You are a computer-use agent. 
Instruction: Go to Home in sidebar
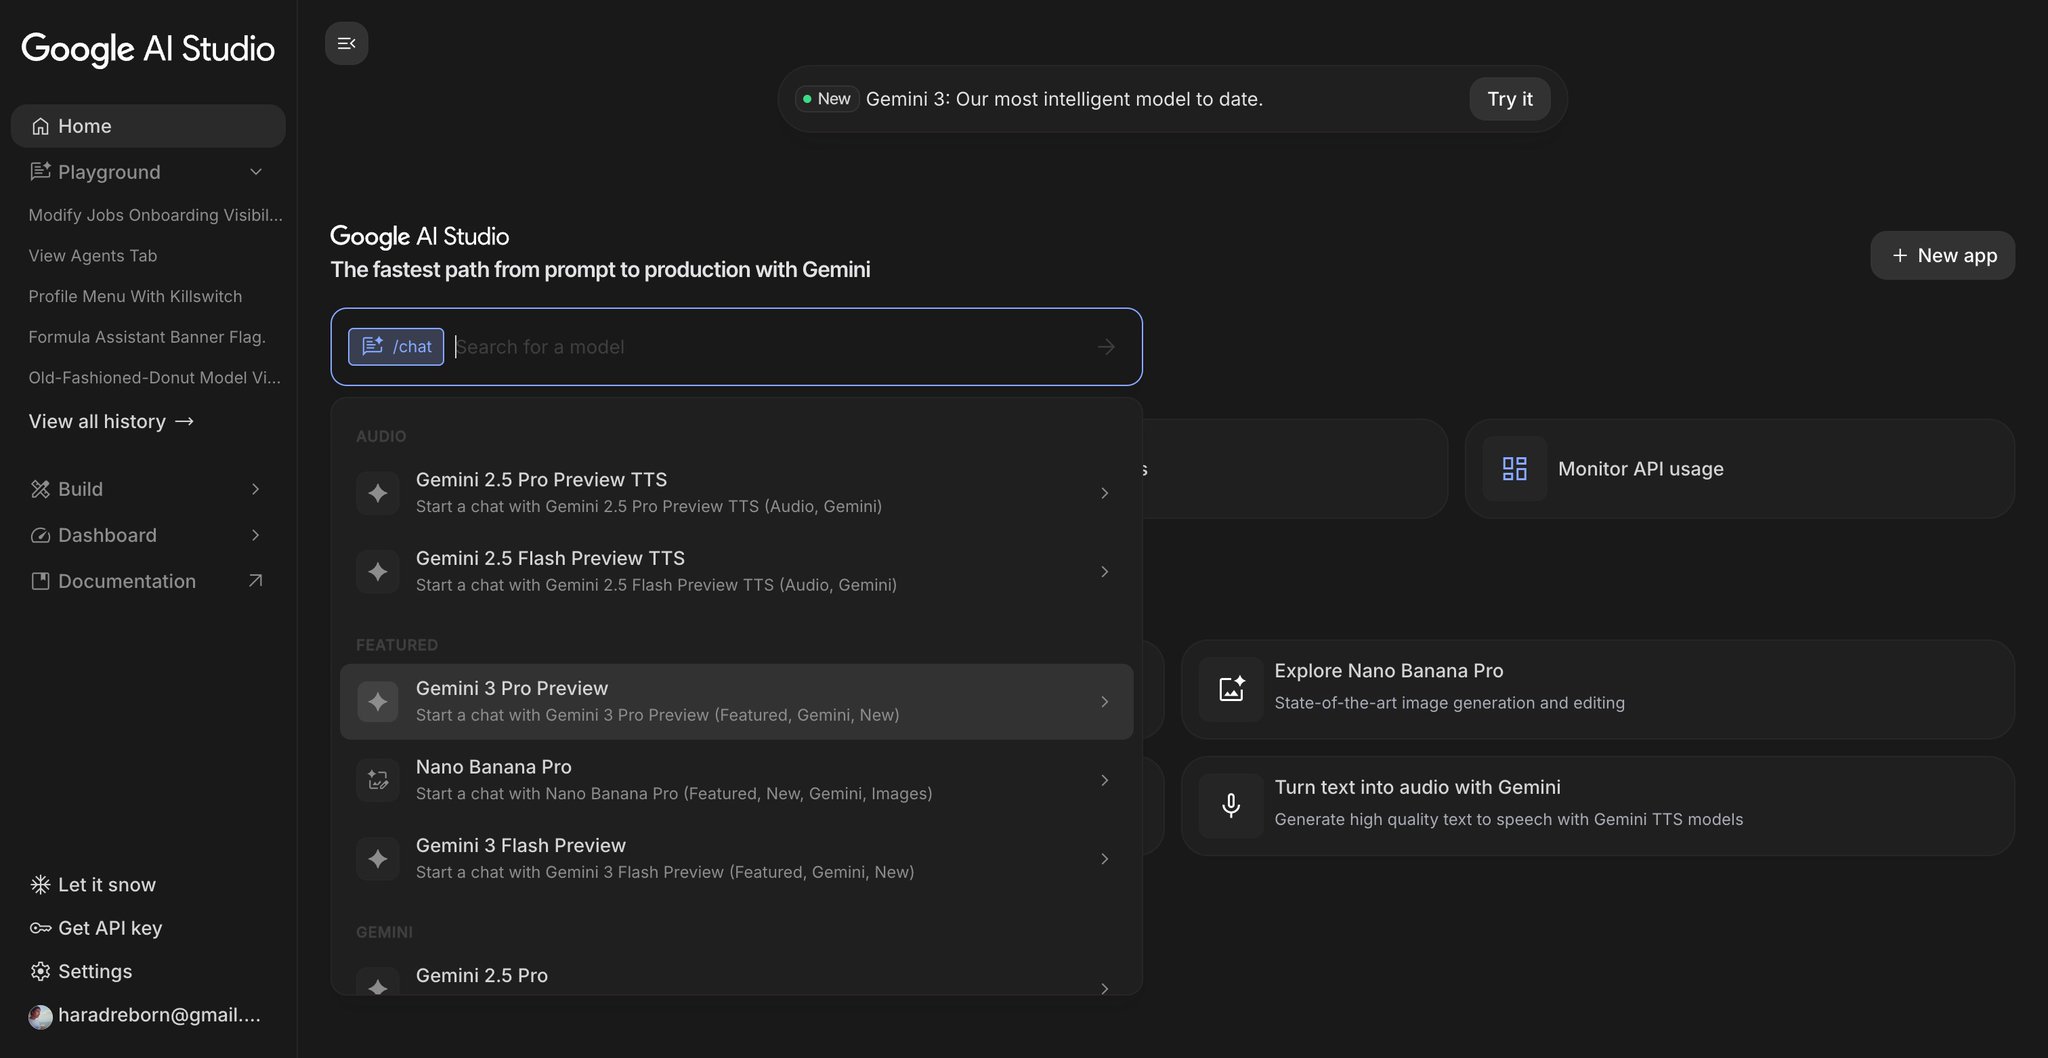coord(148,126)
